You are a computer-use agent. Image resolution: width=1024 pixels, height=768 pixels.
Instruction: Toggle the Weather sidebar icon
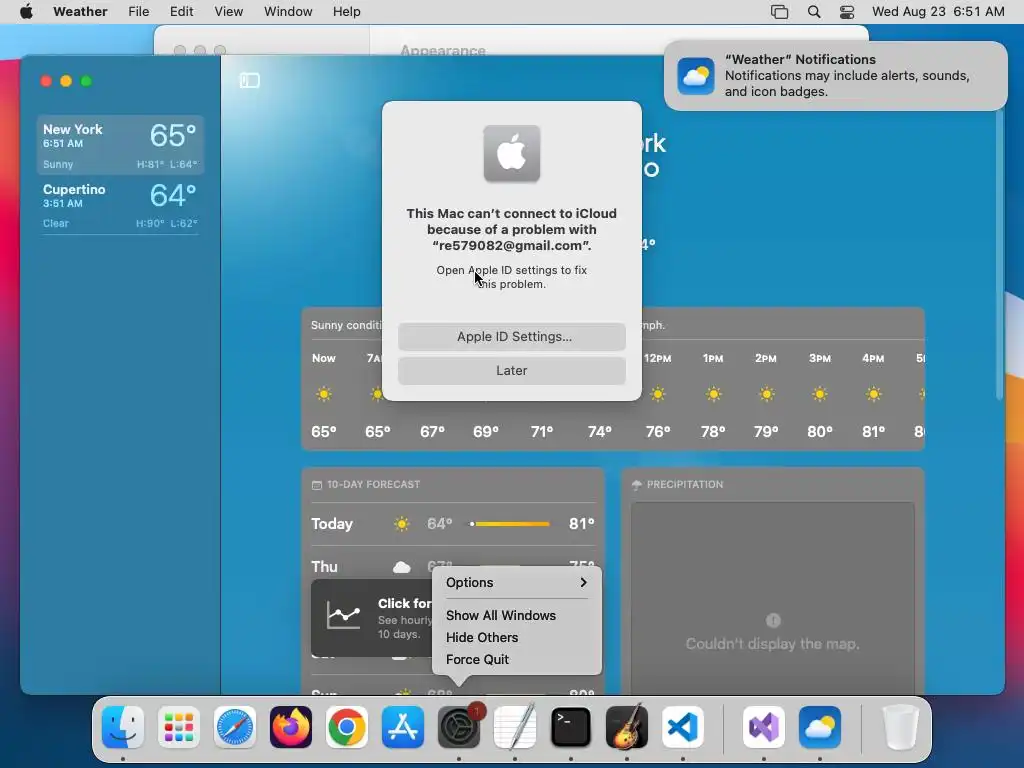point(249,80)
